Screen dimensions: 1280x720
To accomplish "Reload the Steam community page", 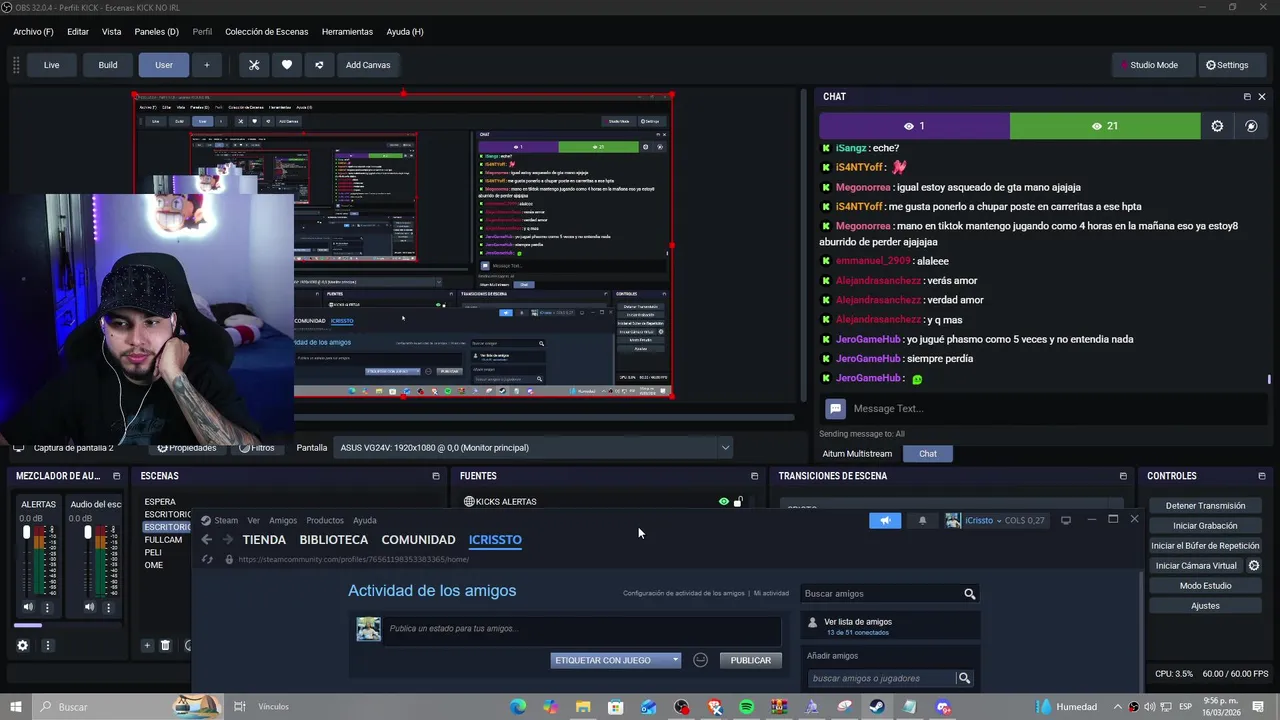I will pyautogui.click(x=207, y=559).
